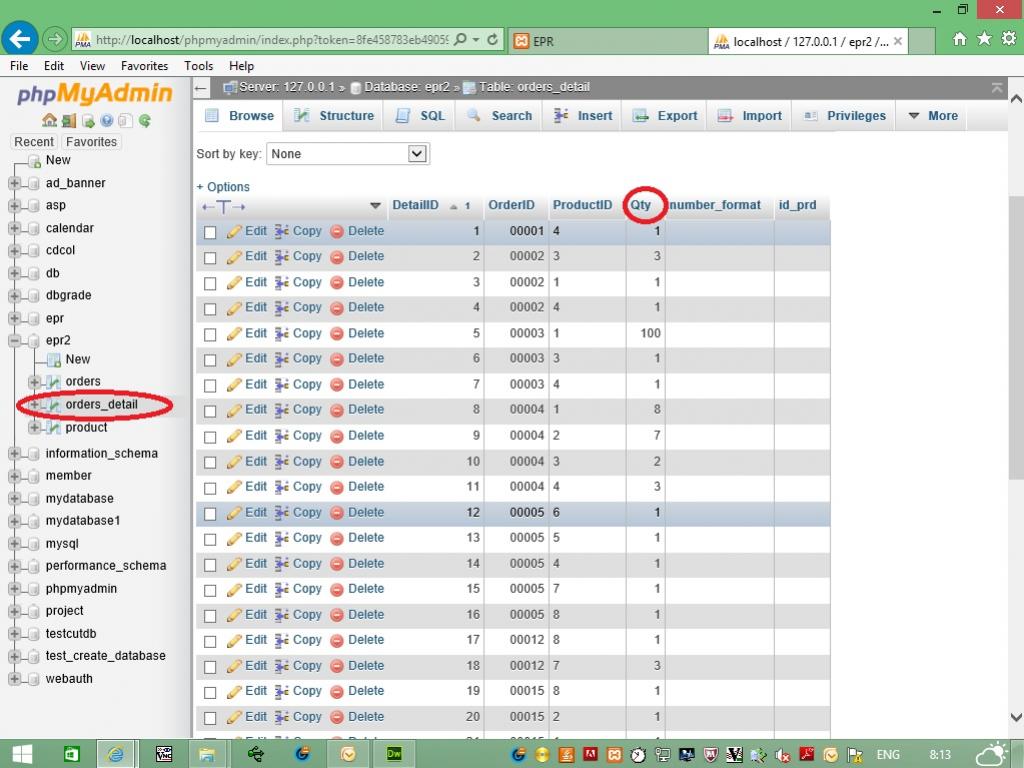
Task: Click the red Delete icon for DetailID 10
Action: (337, 462)
